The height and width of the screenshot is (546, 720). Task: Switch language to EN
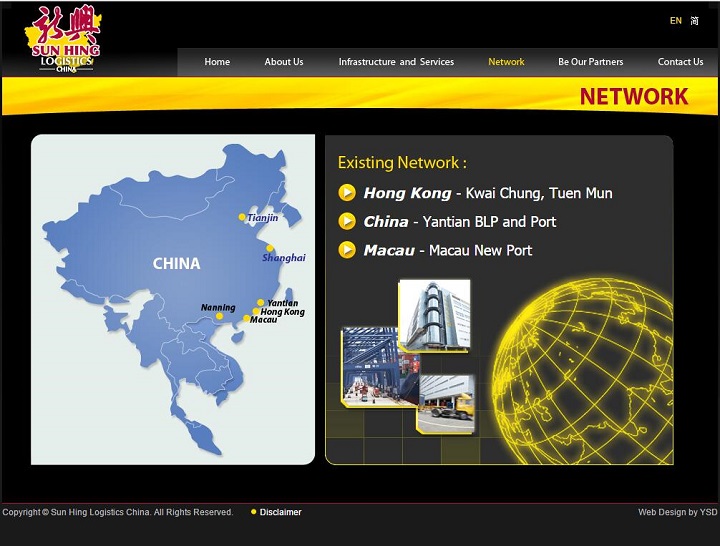pos(675,21)
